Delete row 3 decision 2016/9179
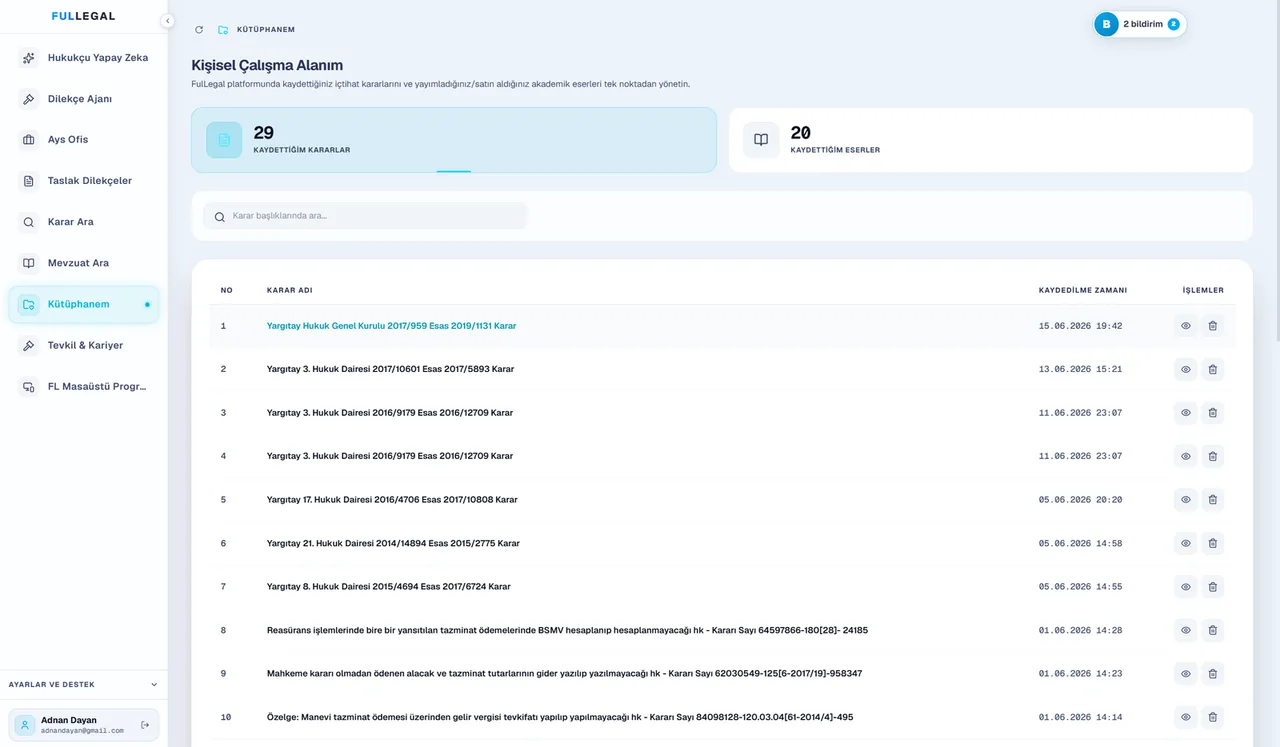1280x747 pixels. pyautogui.click(x=1213, y=413)
